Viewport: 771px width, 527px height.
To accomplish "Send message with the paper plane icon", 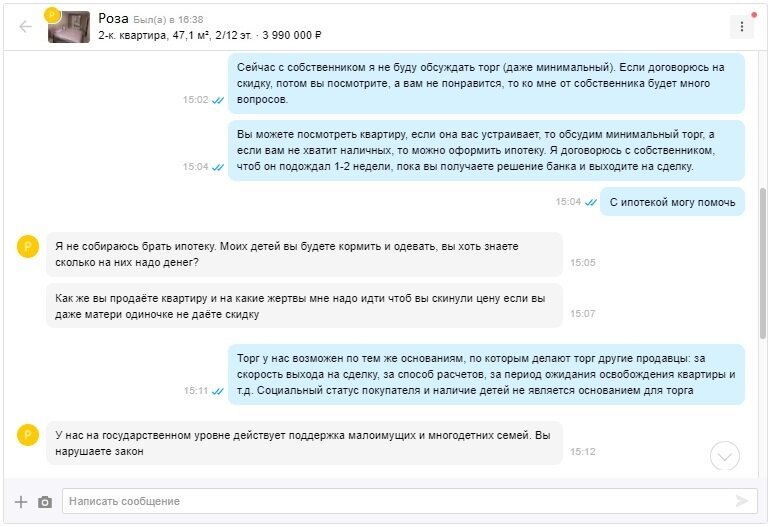I will coord(741,501).
